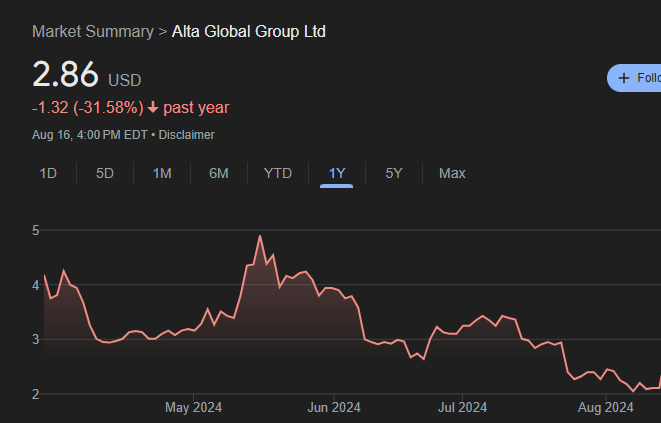Image resolution: width=661 pixels, height=423 pixels.
Task: Click the Aug 2024 axis label
Action: [605, 407]
